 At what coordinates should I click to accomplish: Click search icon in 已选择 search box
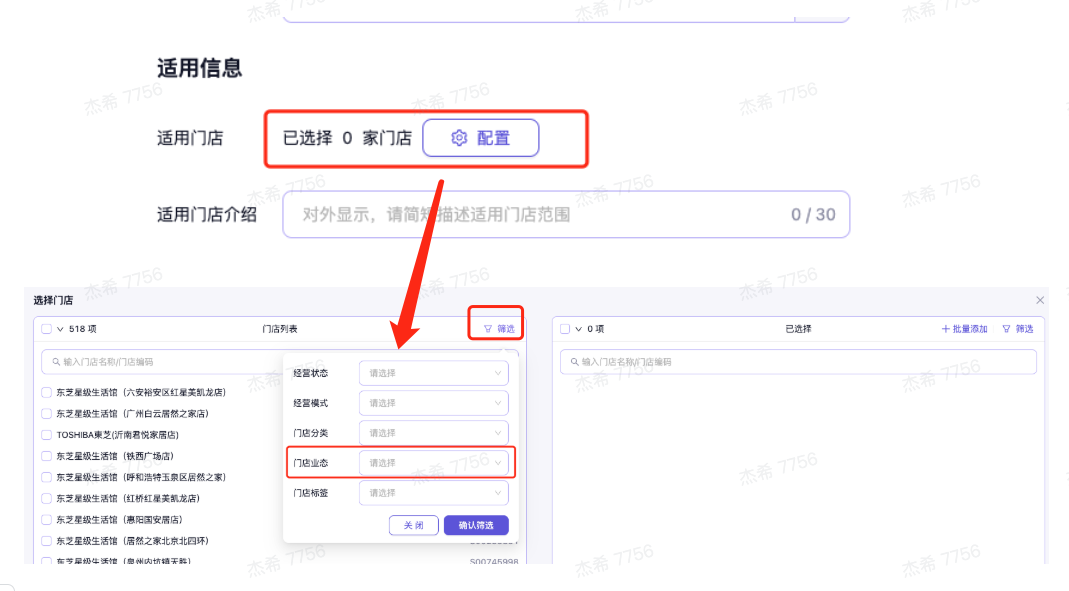point(574,362)
